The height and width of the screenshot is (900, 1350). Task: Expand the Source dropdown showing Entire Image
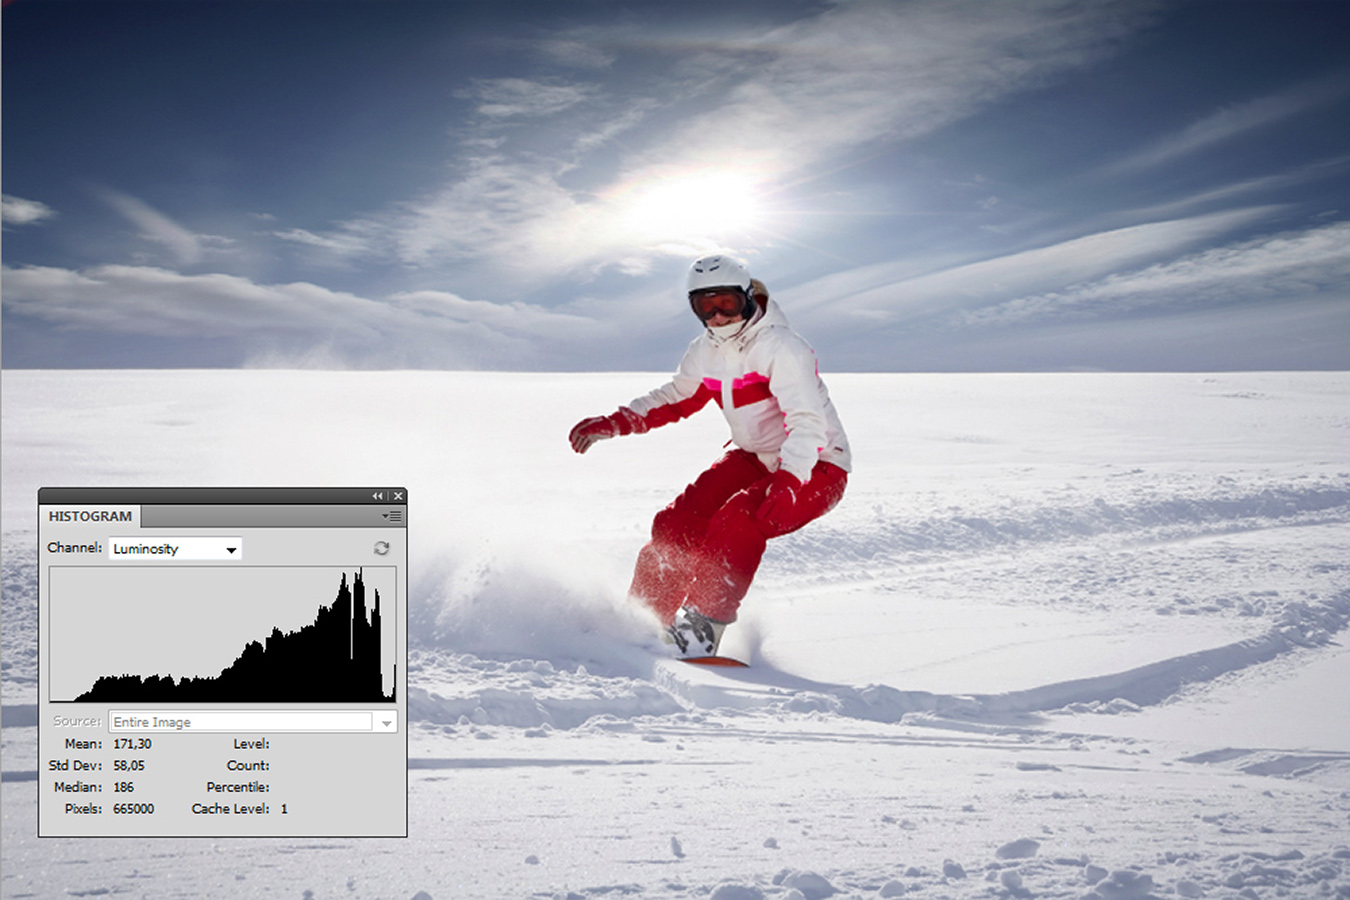click(386, 722)
